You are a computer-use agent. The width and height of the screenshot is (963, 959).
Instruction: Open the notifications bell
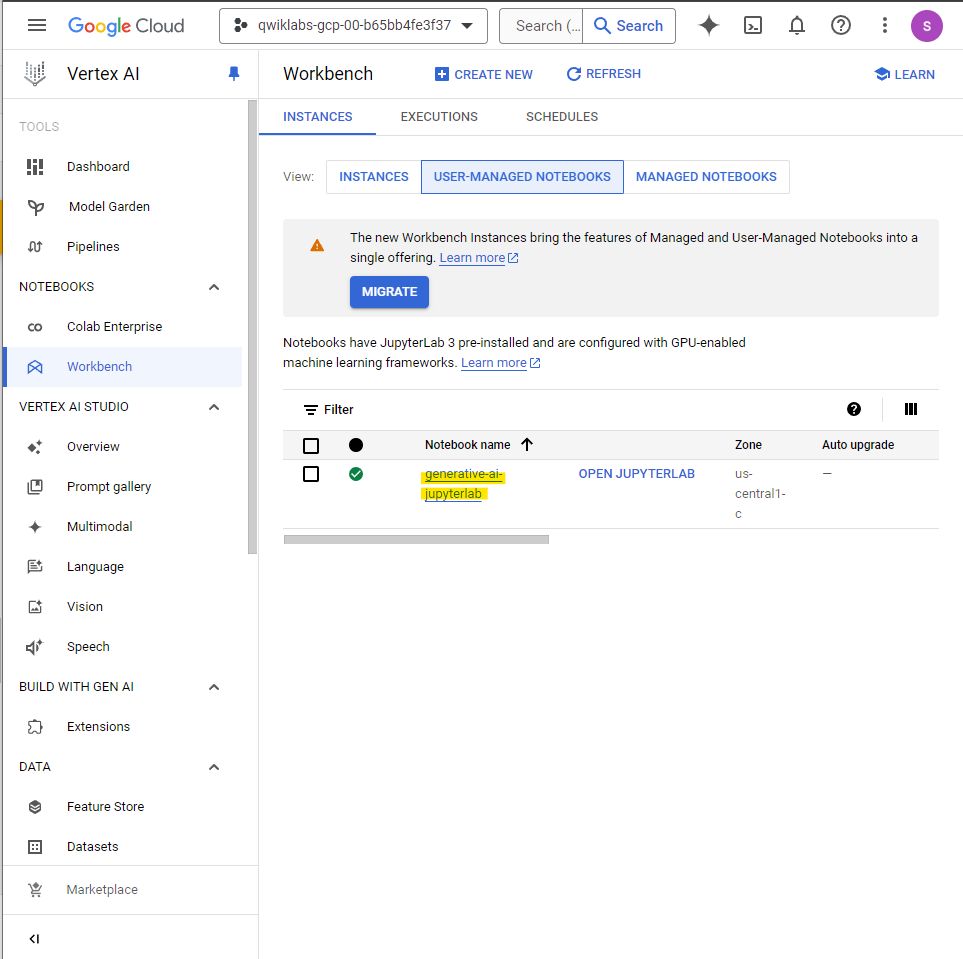click(x=797, y=25)
